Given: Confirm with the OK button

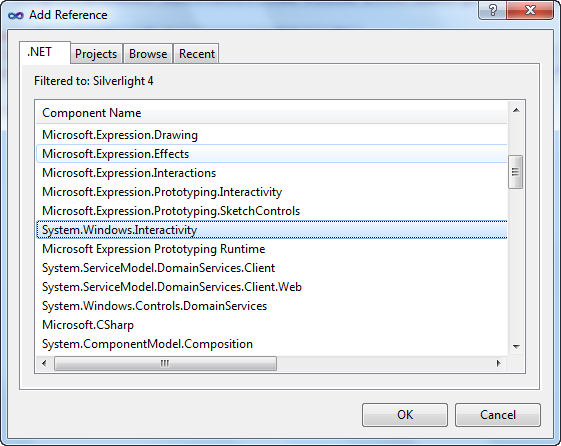Looking at the screenshot, I should pos(405,415).
